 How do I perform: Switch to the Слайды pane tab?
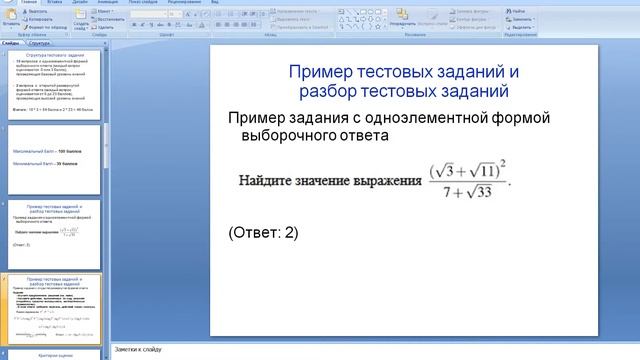point(10,43)
